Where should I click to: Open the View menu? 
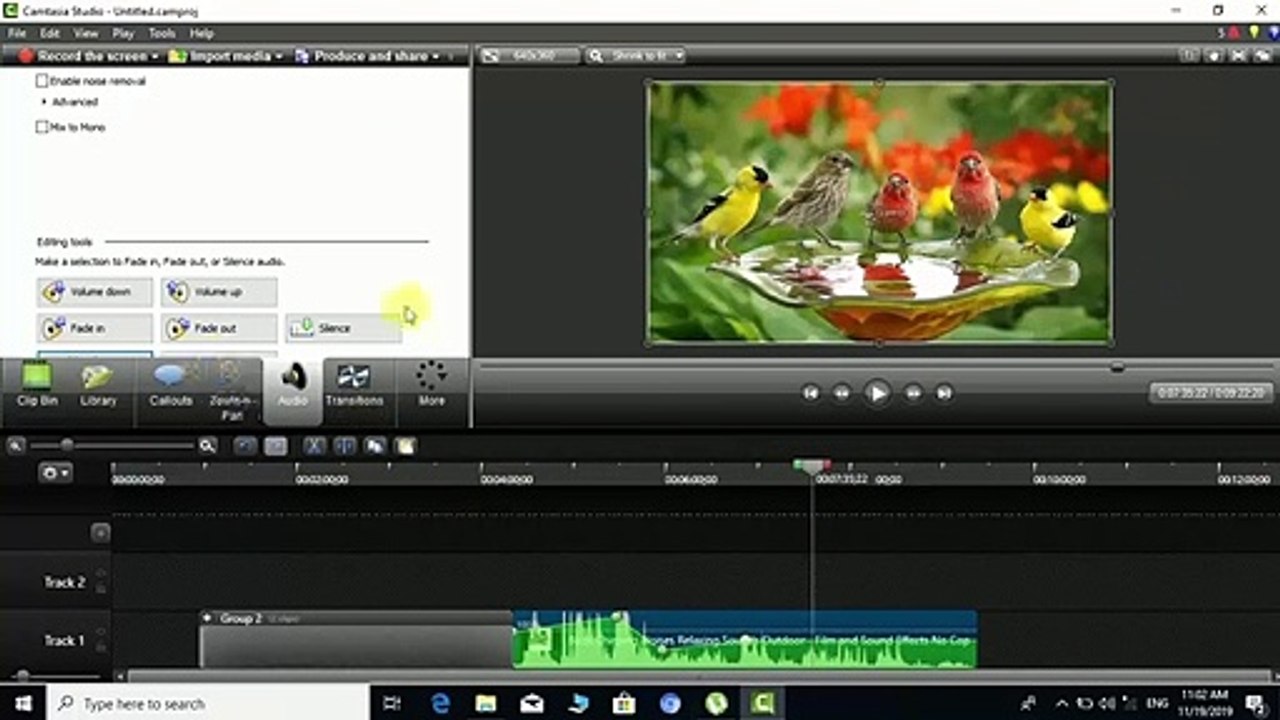85,33
